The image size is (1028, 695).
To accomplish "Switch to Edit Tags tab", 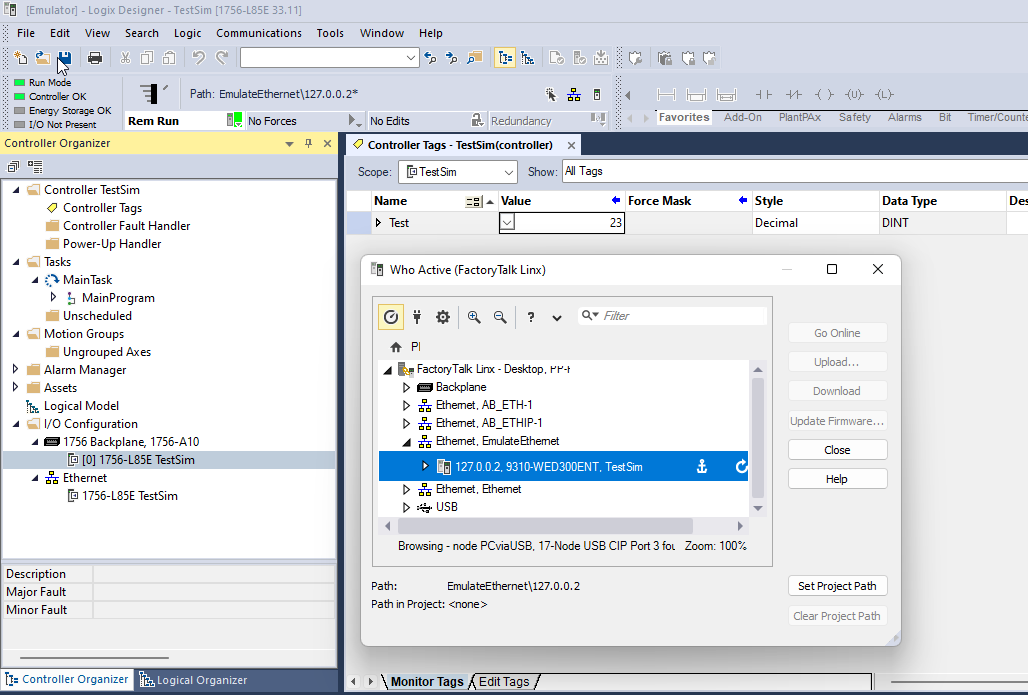I will [504, 682].
